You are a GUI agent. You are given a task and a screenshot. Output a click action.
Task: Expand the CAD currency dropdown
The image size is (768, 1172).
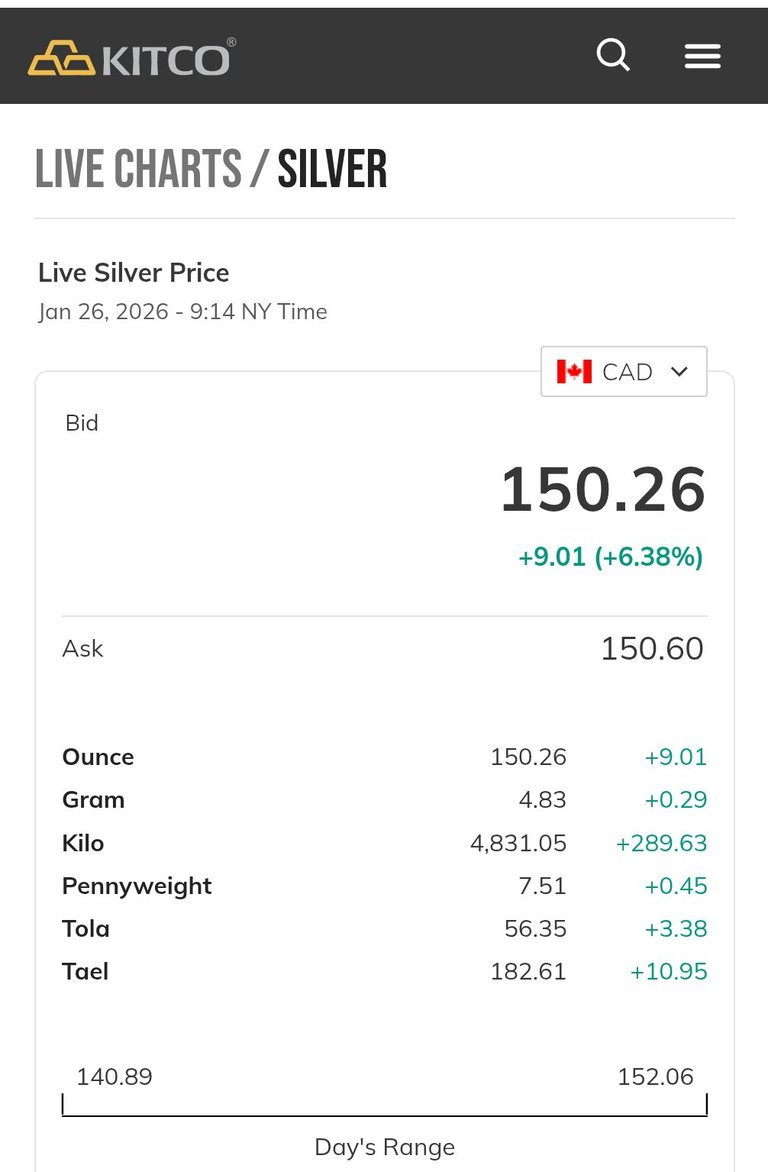[x=624, y=372]
